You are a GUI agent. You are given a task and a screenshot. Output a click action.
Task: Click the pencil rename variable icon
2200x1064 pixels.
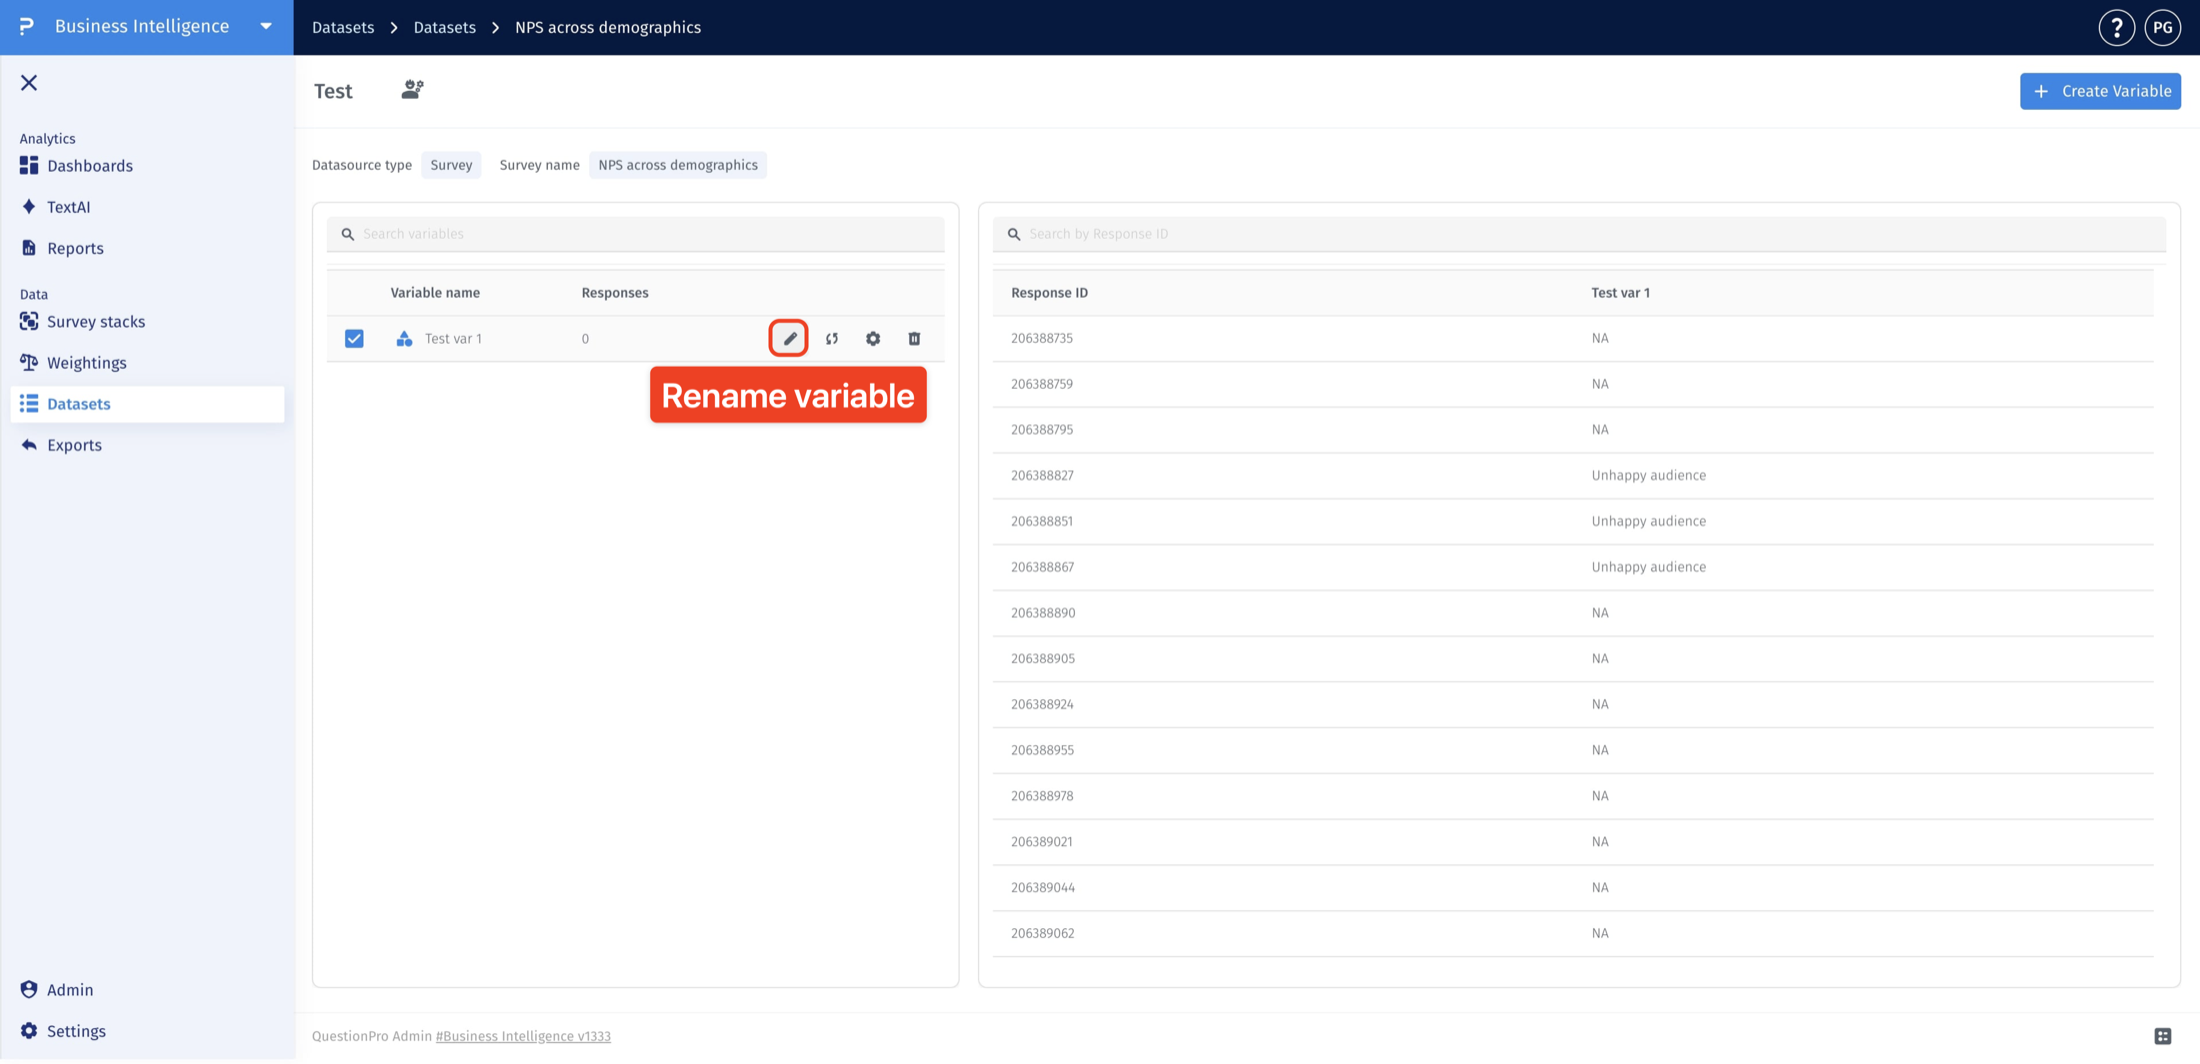tap(789, 338)
